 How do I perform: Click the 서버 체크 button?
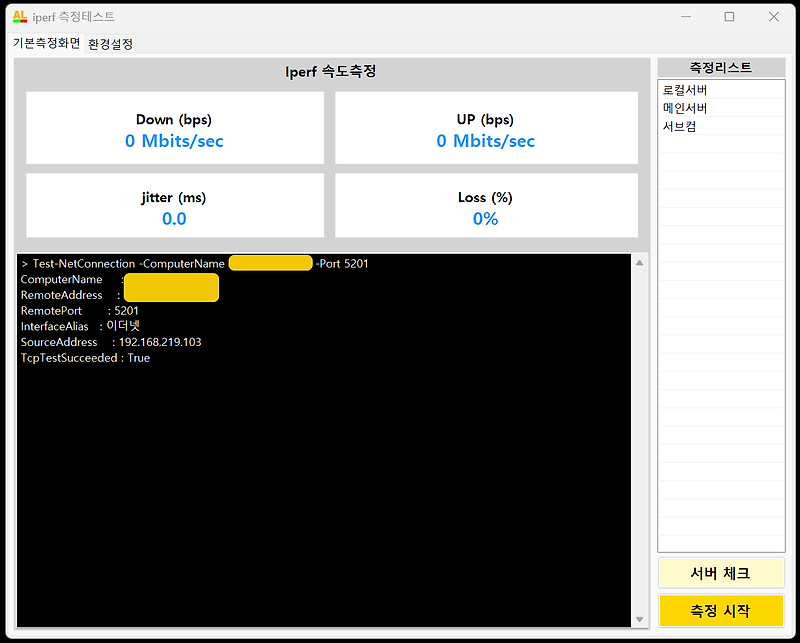coord(720,572)
